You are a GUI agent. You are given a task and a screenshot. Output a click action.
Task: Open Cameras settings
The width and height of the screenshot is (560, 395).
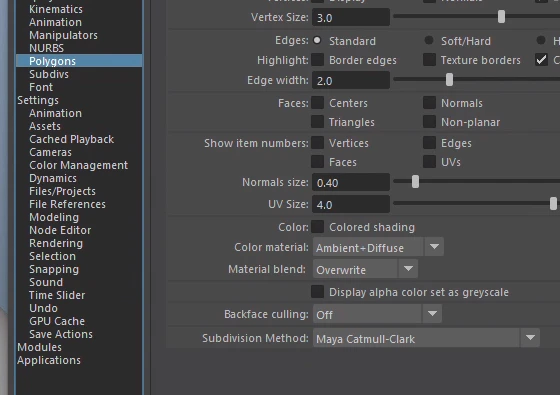click(x=50, y=152)
